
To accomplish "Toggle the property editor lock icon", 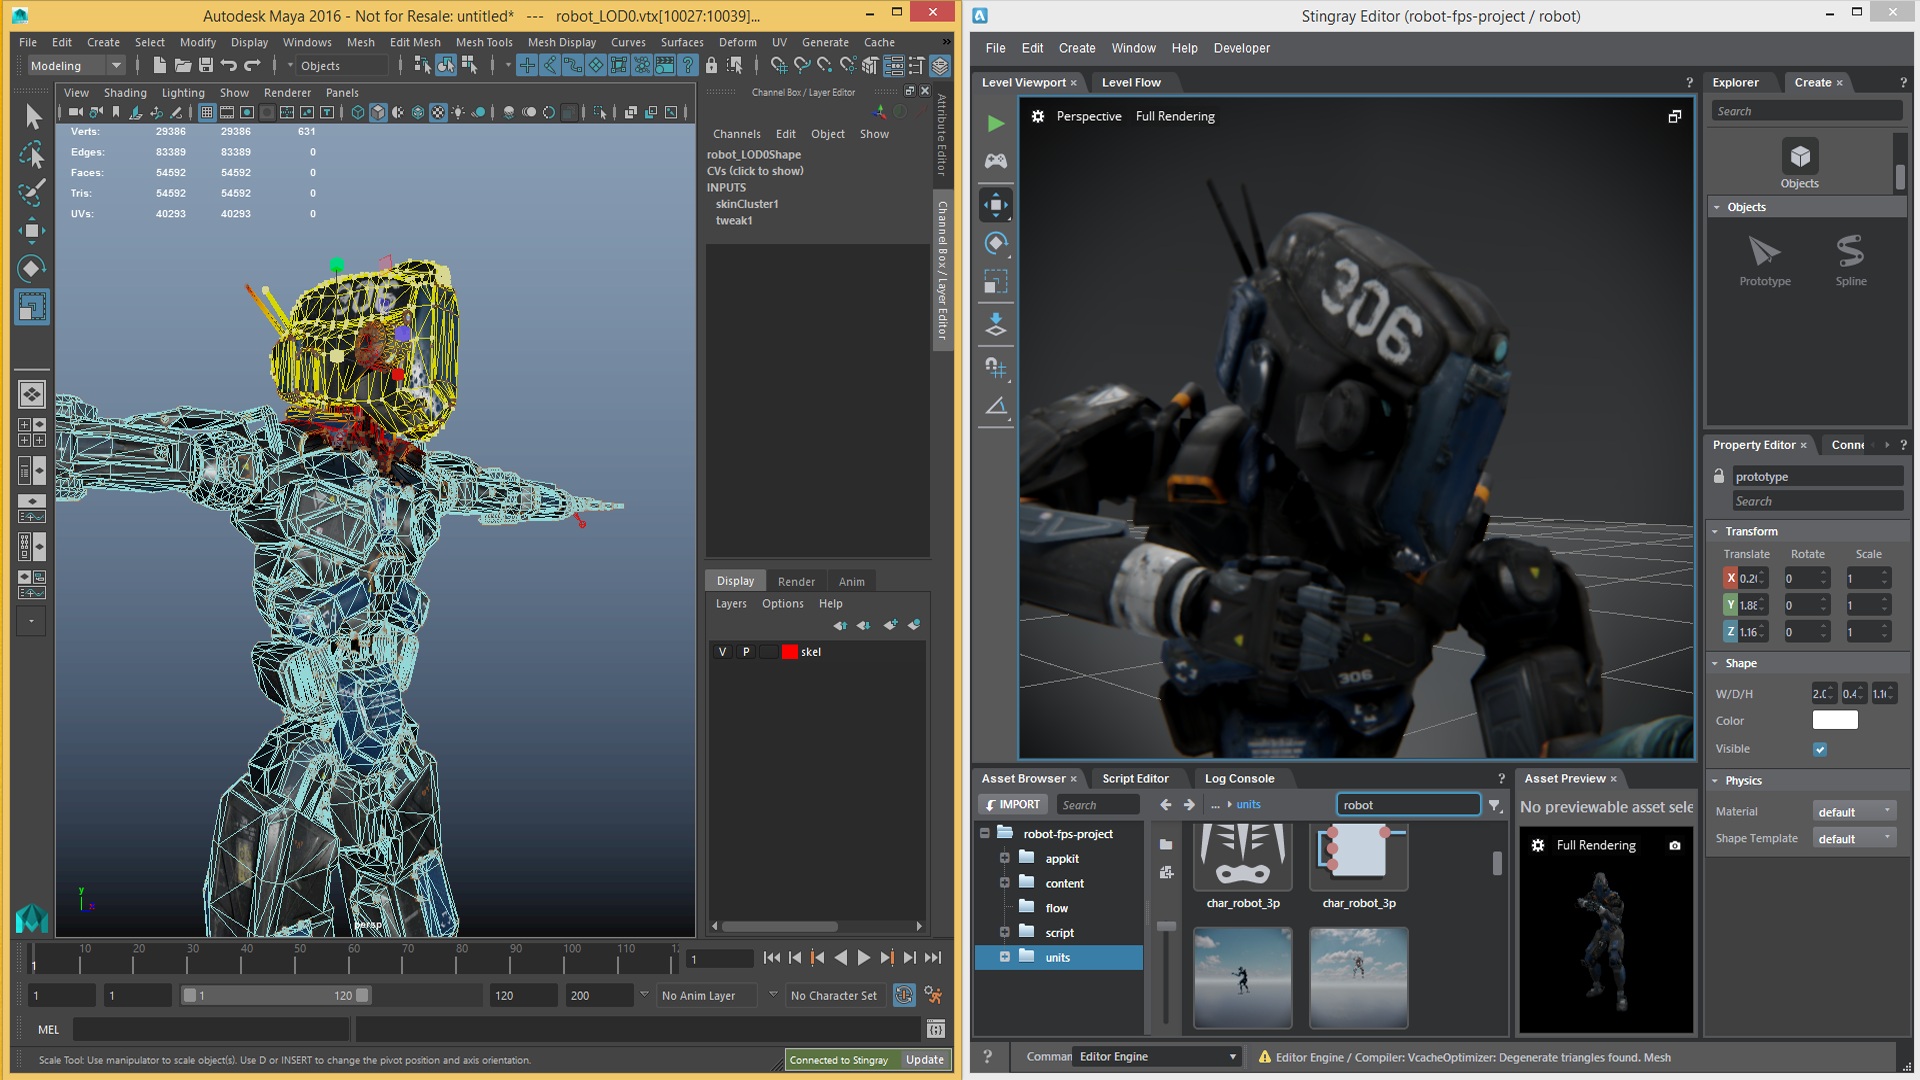I will (1719, 477).
